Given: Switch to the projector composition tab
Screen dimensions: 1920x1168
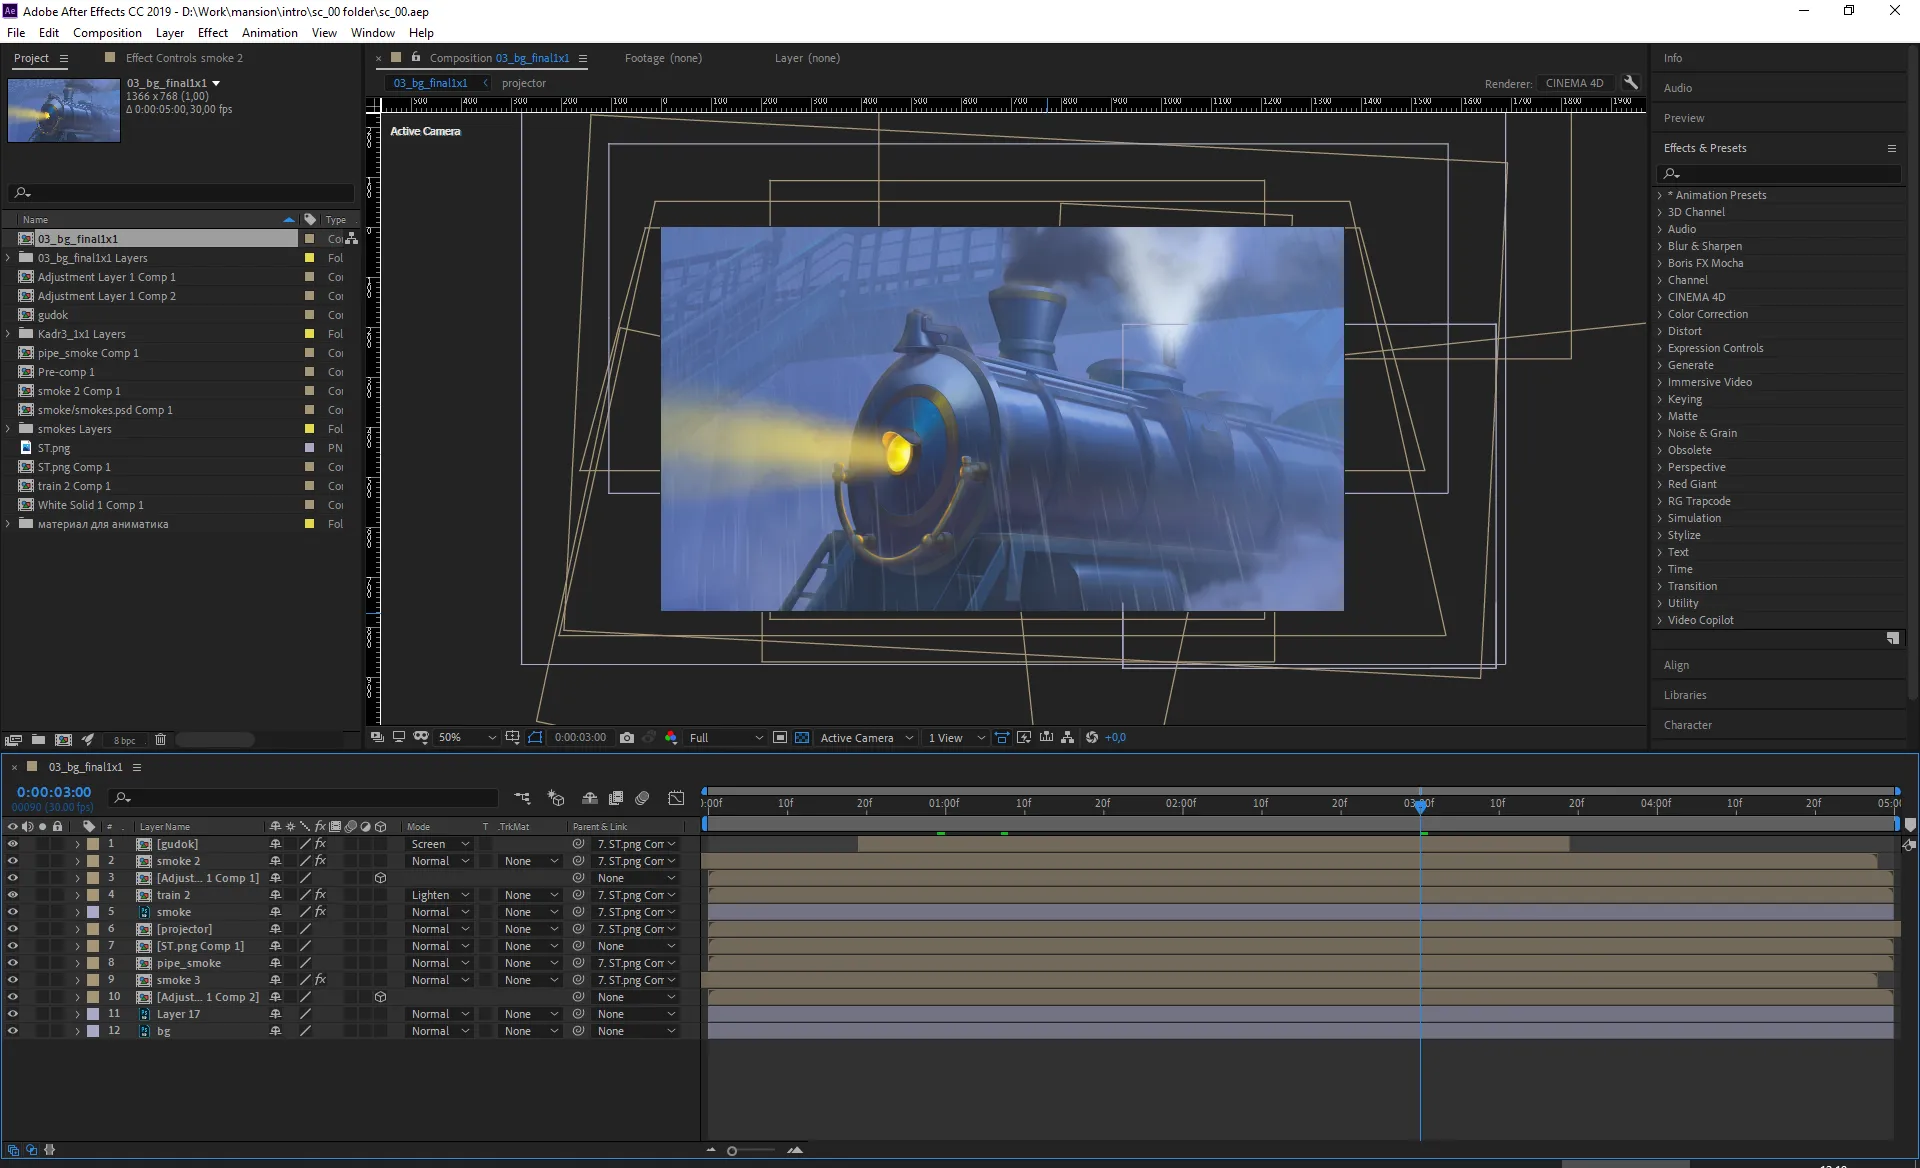Looking at the screenshot, I should point(524,83).
